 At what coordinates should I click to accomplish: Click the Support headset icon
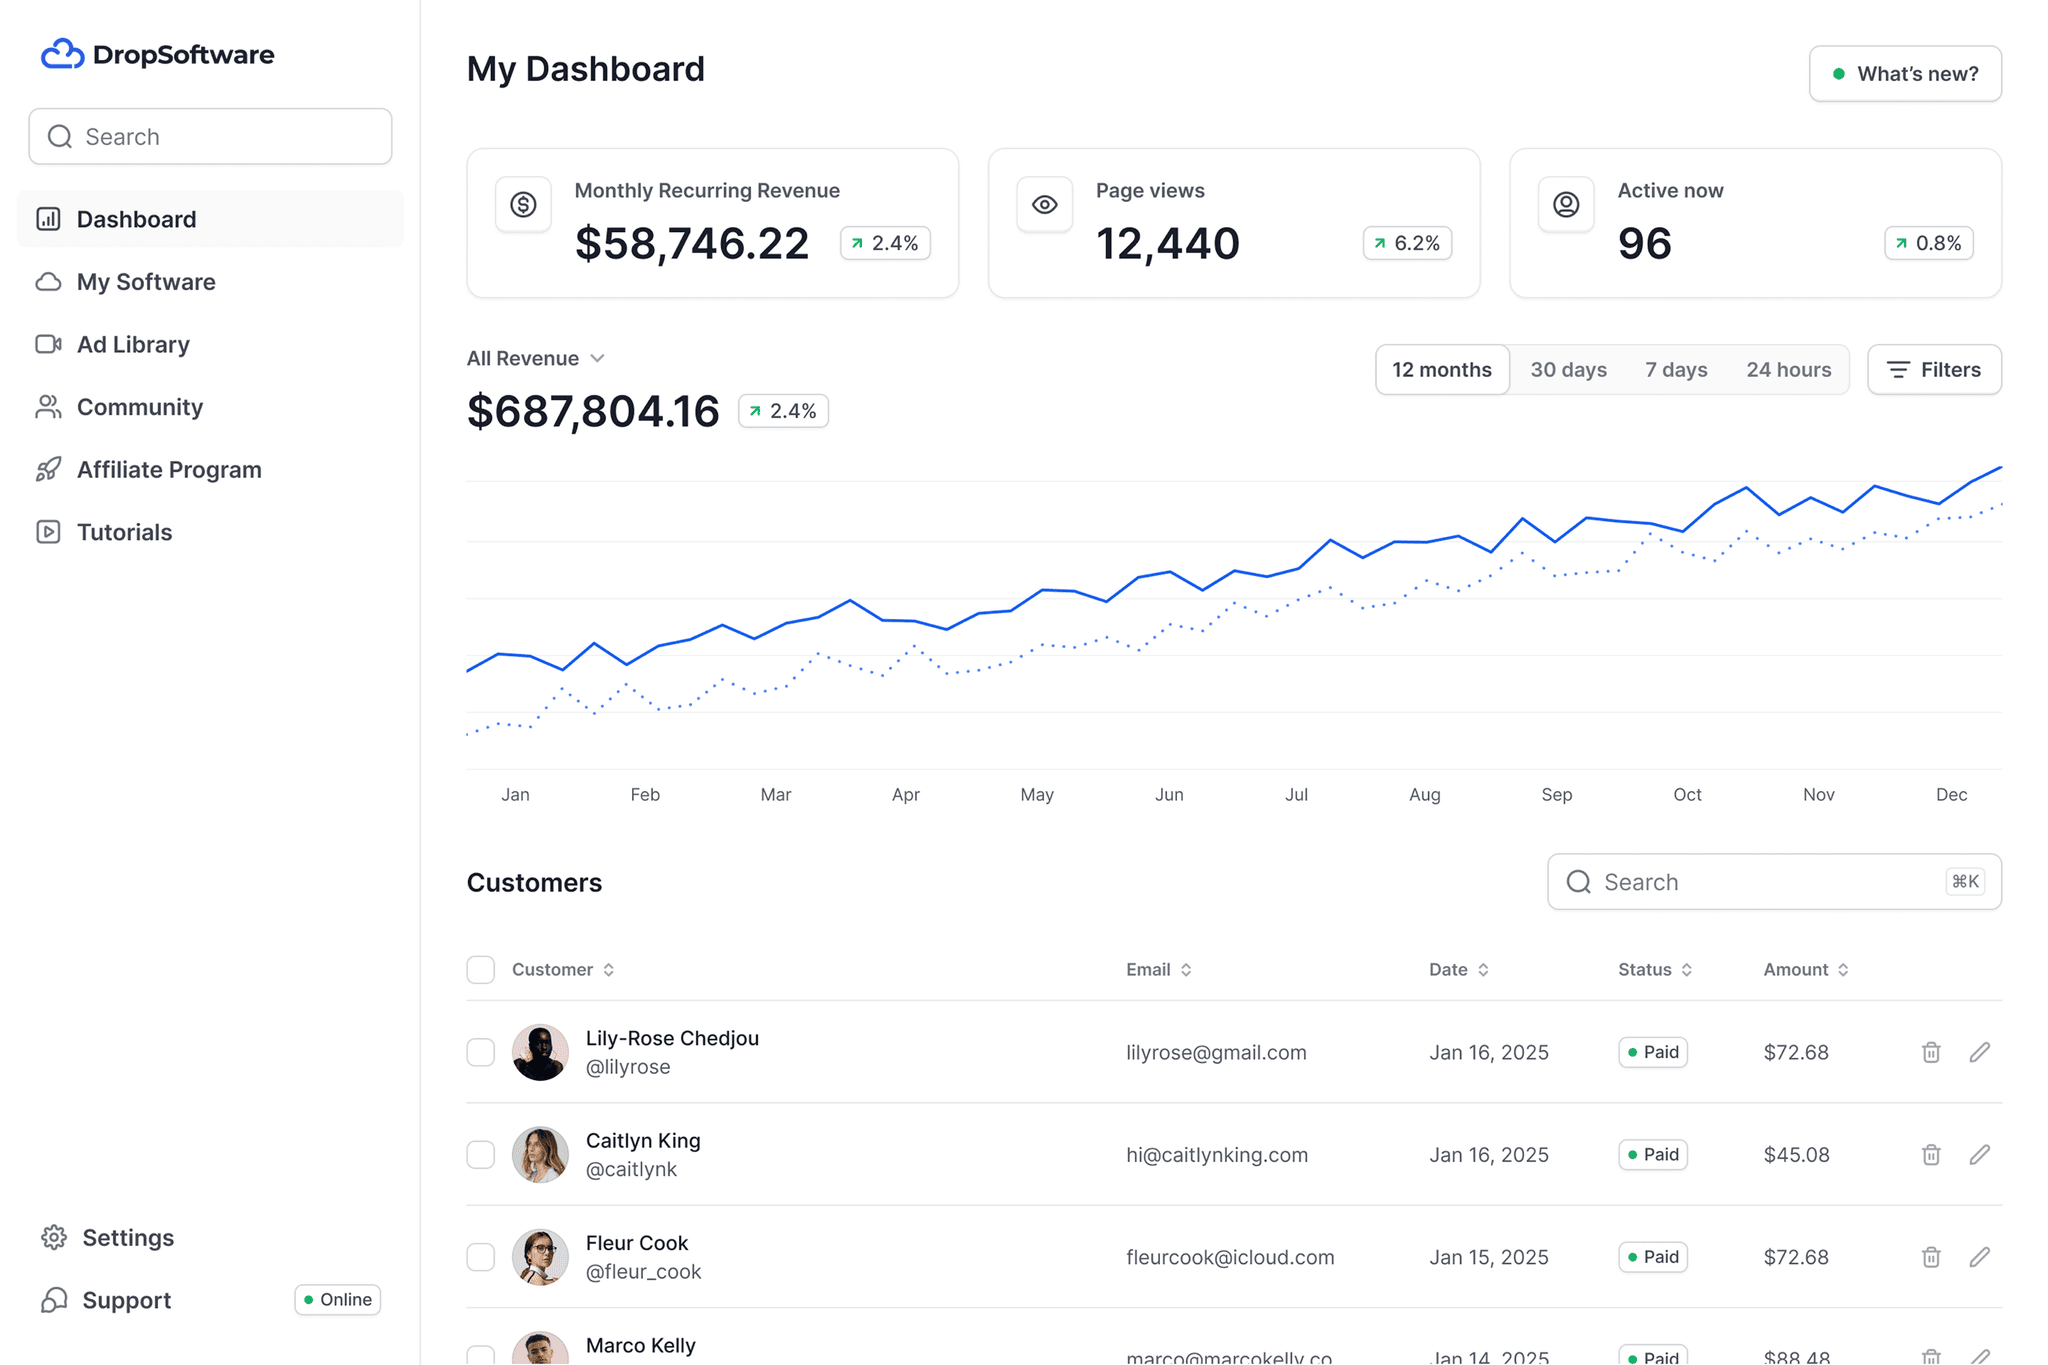coord(54,1300)
